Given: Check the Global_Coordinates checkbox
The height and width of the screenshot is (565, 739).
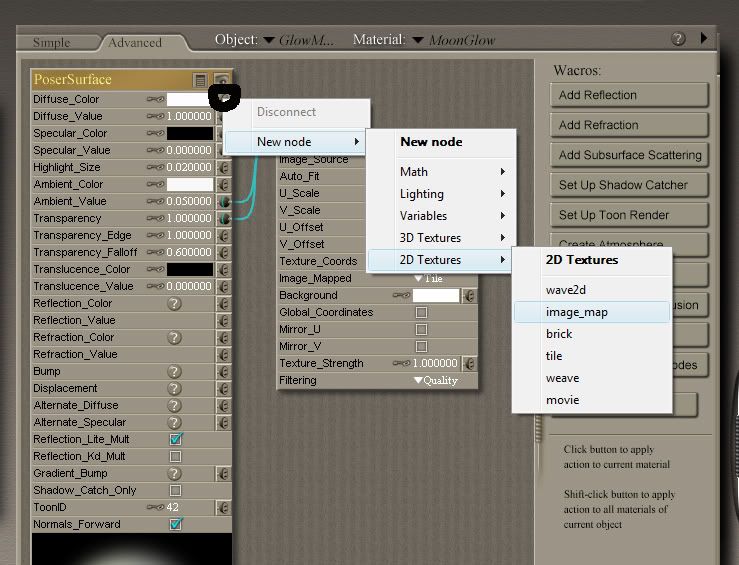Looking at the screenshot, I should pos(421,312).
